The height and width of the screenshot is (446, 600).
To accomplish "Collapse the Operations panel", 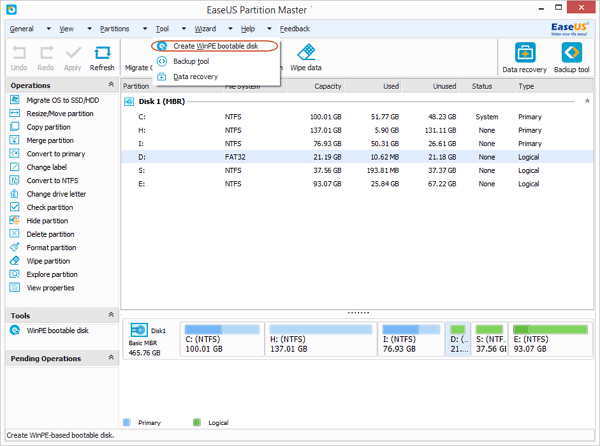I will (x=111, y=84).
